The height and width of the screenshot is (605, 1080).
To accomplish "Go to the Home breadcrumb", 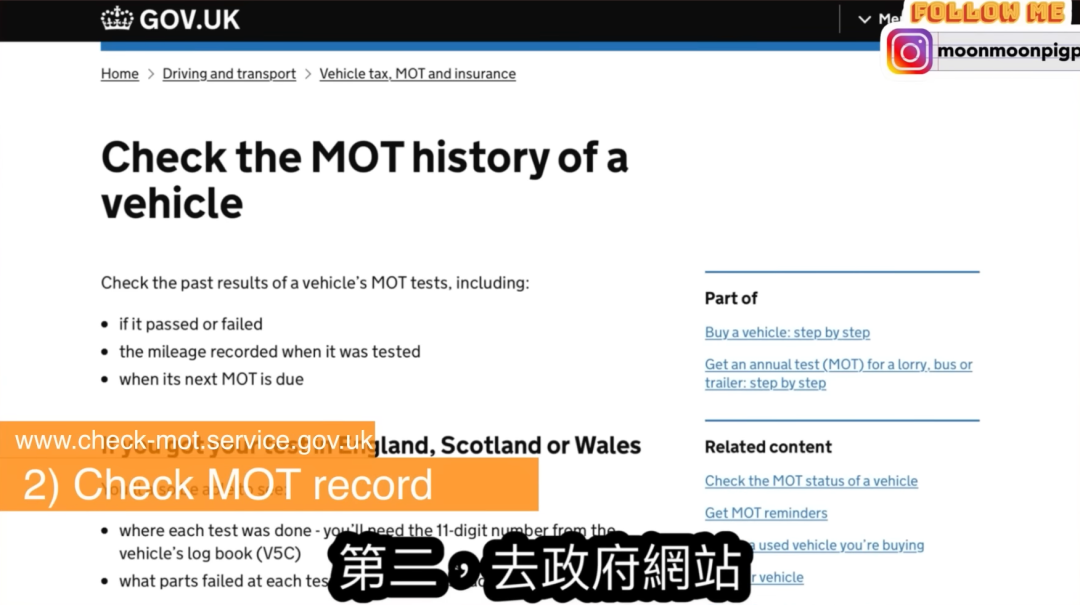I will pos(120,74).
